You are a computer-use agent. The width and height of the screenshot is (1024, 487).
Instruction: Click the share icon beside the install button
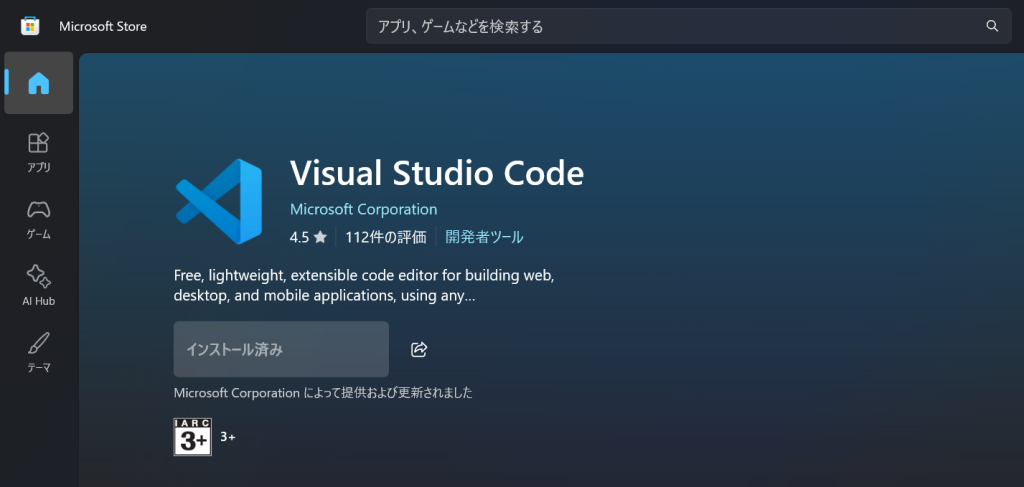(x=419, y=349)
